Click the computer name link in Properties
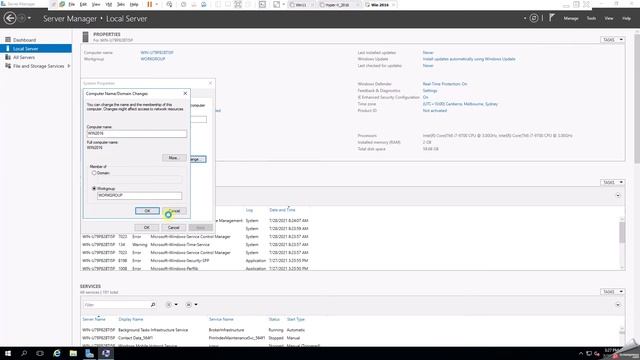 pos(157,53)
